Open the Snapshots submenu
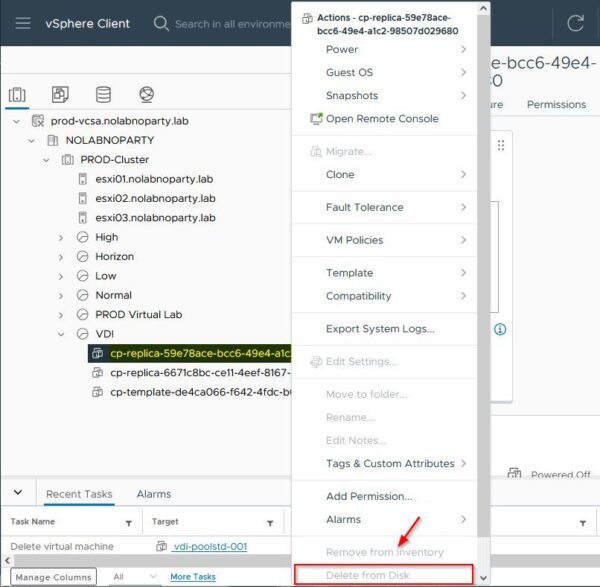 pos(385,95)
